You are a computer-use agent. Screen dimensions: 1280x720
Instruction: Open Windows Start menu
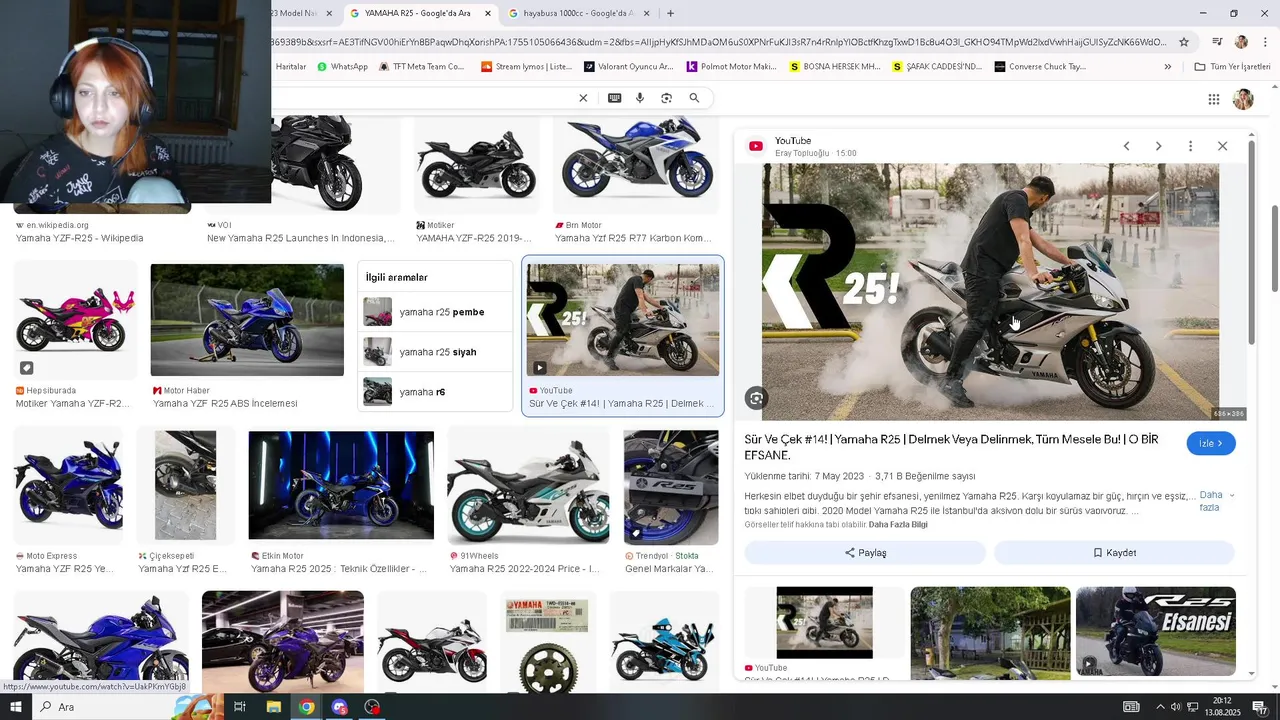click(15, 707)
